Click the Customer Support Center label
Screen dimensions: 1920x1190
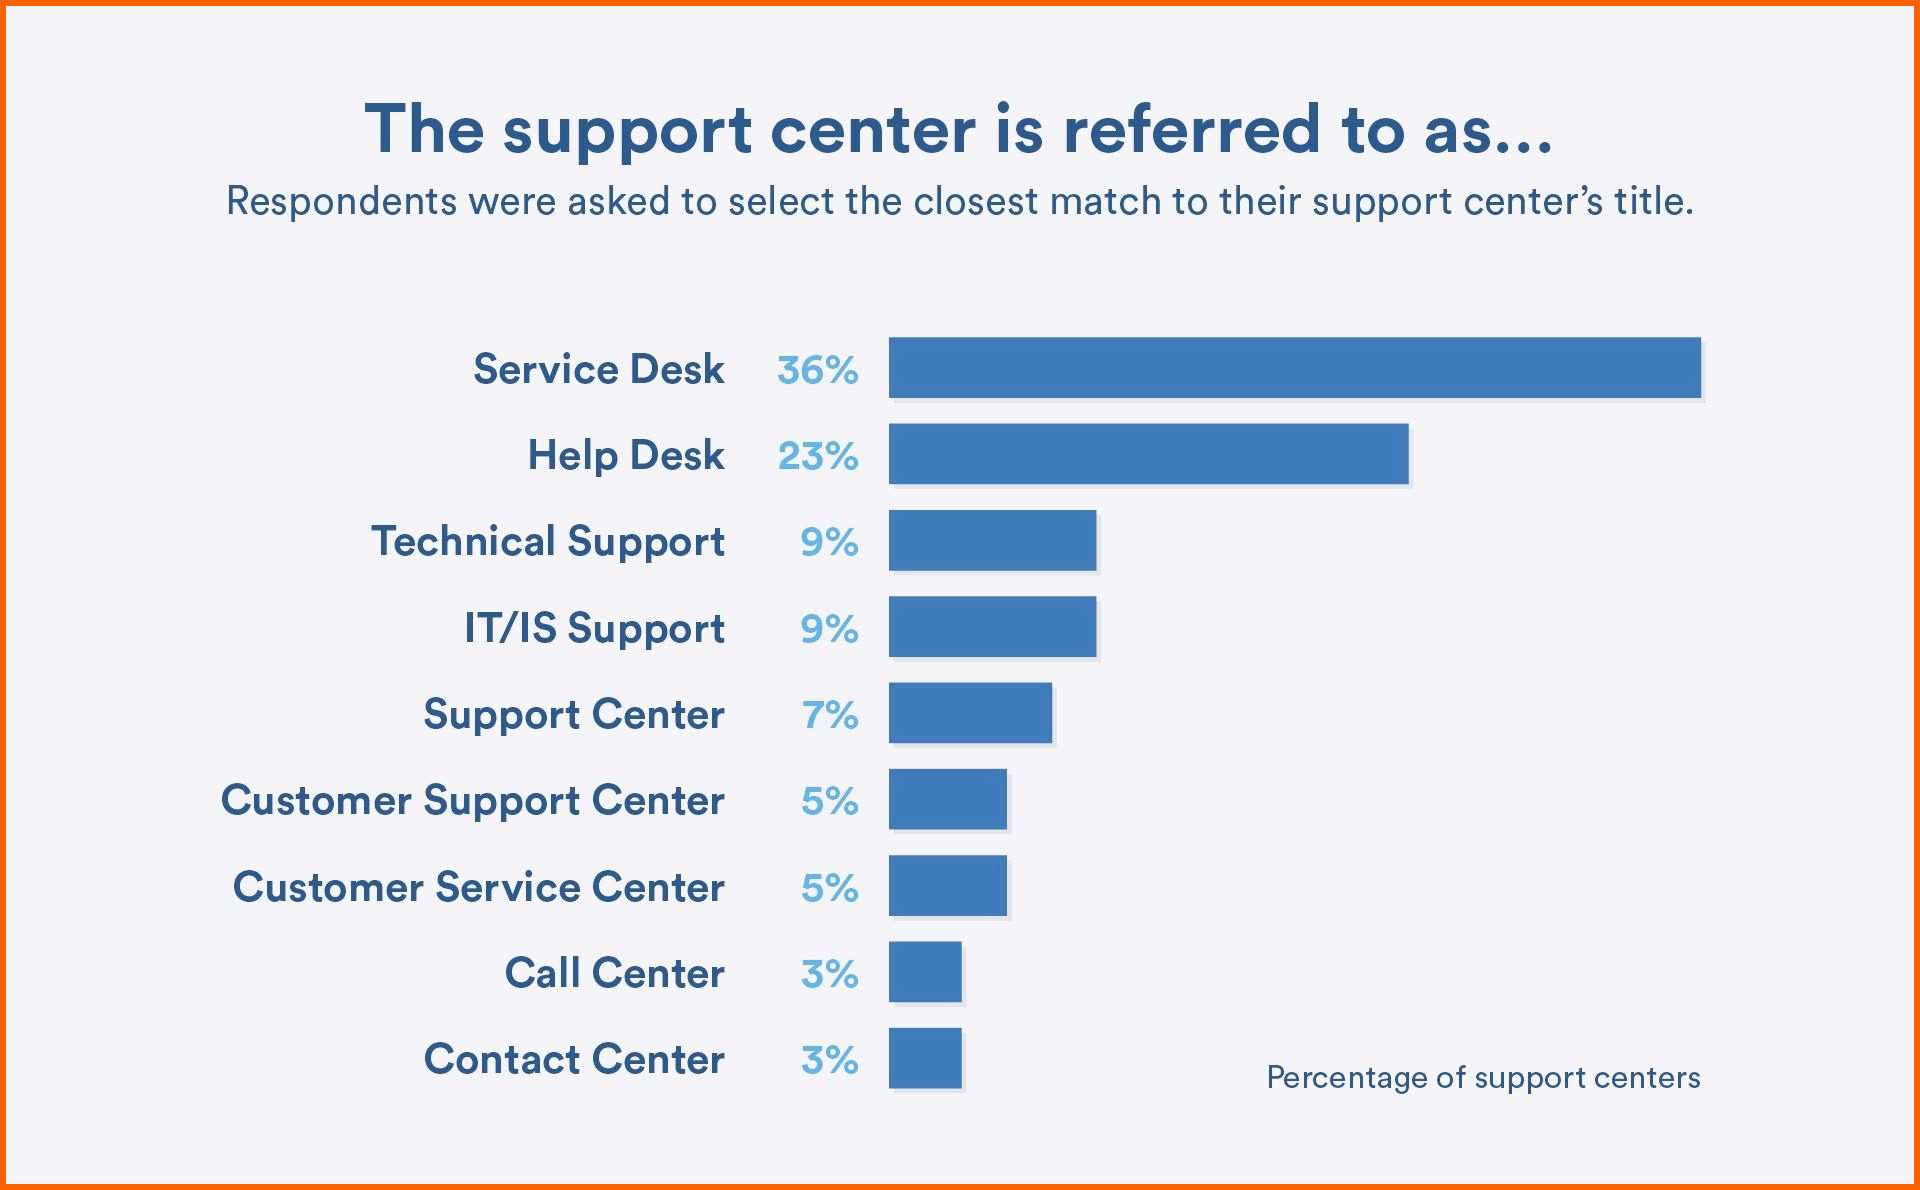[473, 801]
